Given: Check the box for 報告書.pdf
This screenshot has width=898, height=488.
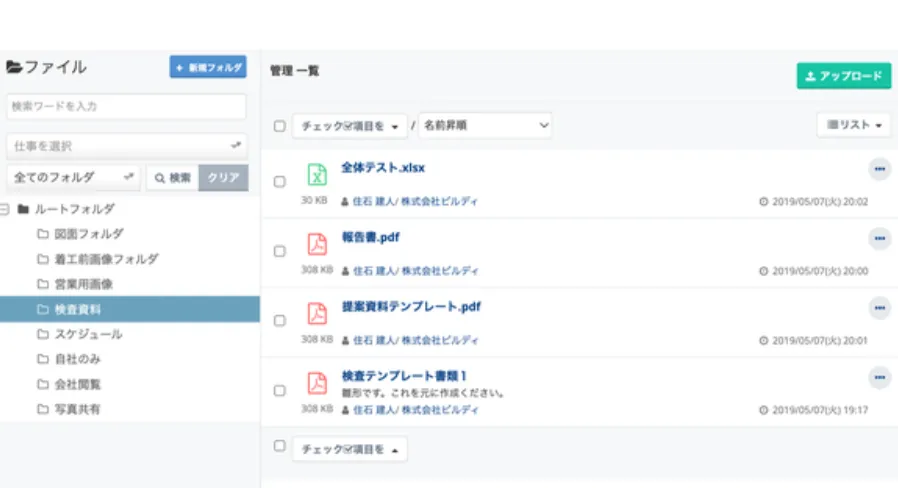Looking at the screenshot, I should point(279,251).
